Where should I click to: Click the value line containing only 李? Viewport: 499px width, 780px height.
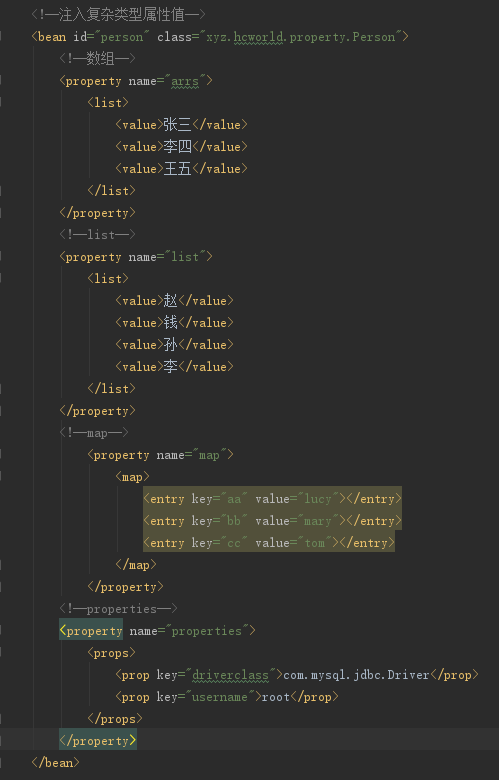click(174, 367)
